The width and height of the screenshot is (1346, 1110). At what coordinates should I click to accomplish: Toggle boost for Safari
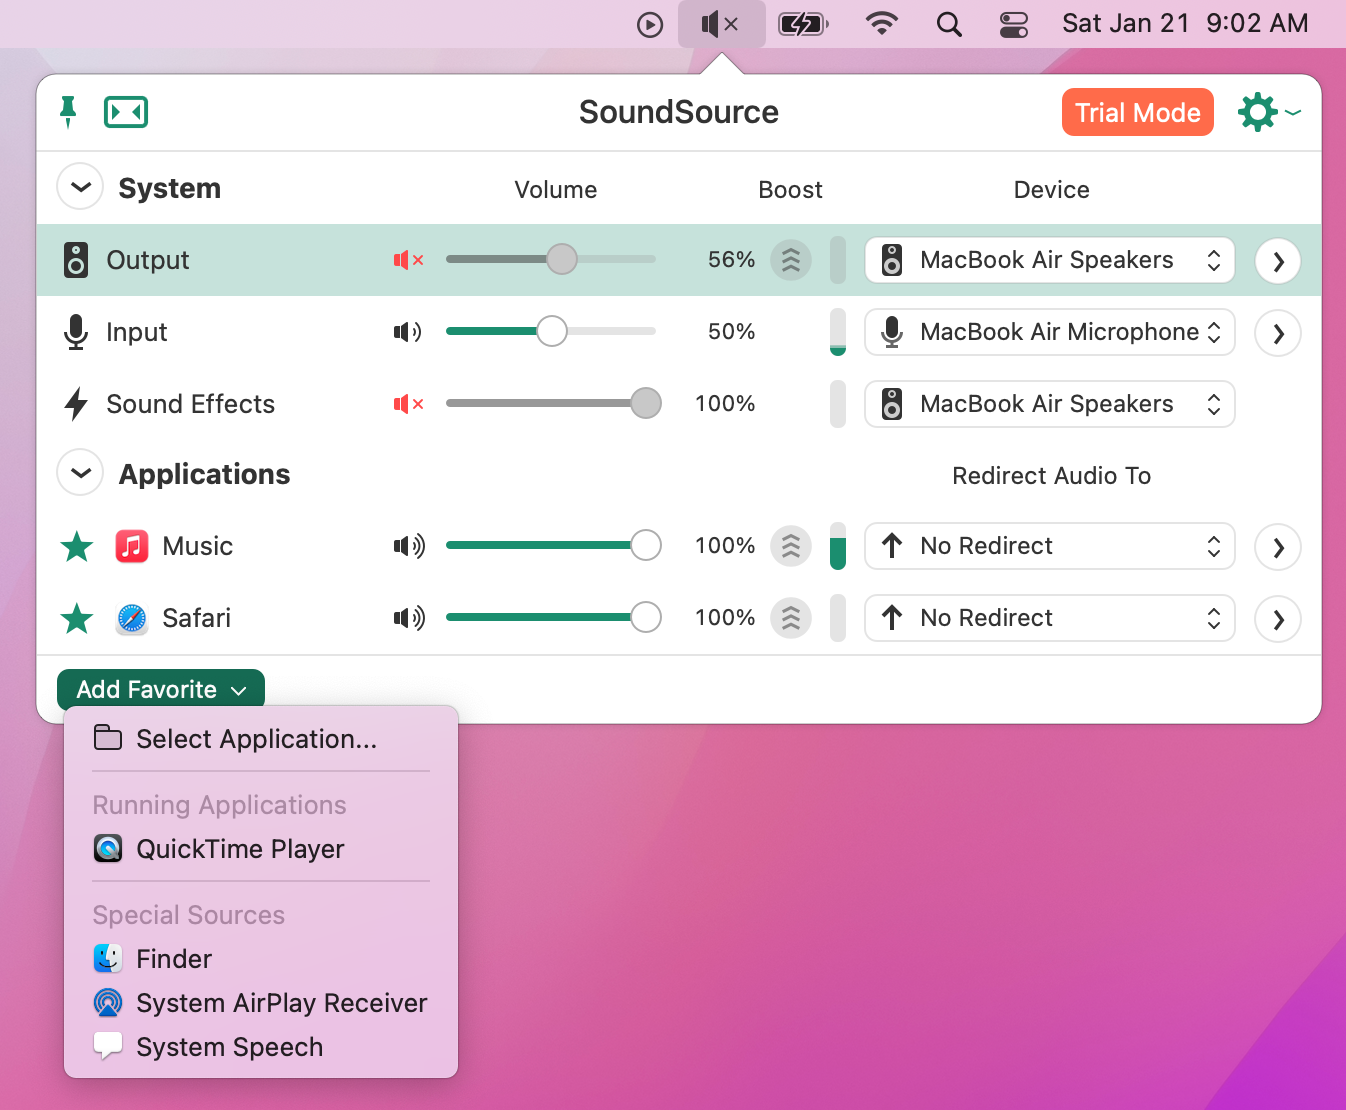[791, 618]
